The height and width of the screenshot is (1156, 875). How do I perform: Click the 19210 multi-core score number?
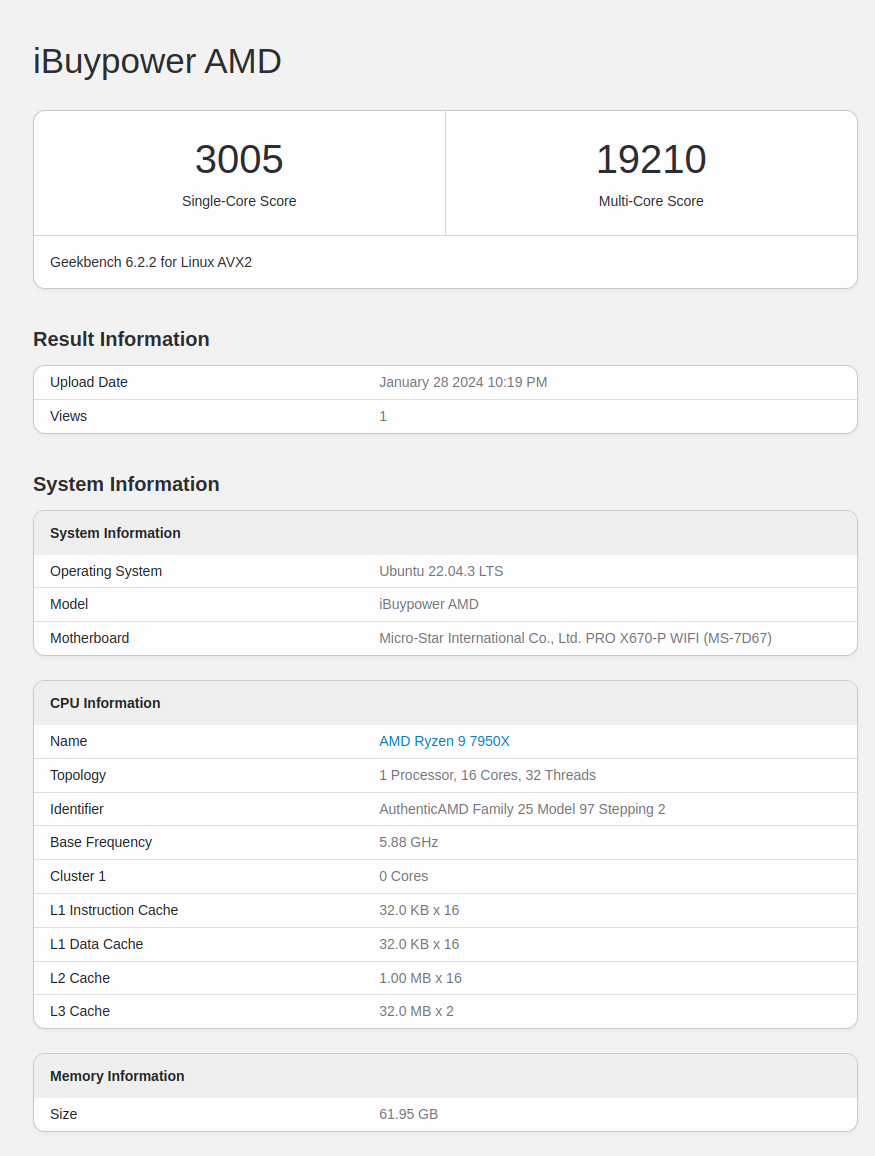click(x=651, y=160)
